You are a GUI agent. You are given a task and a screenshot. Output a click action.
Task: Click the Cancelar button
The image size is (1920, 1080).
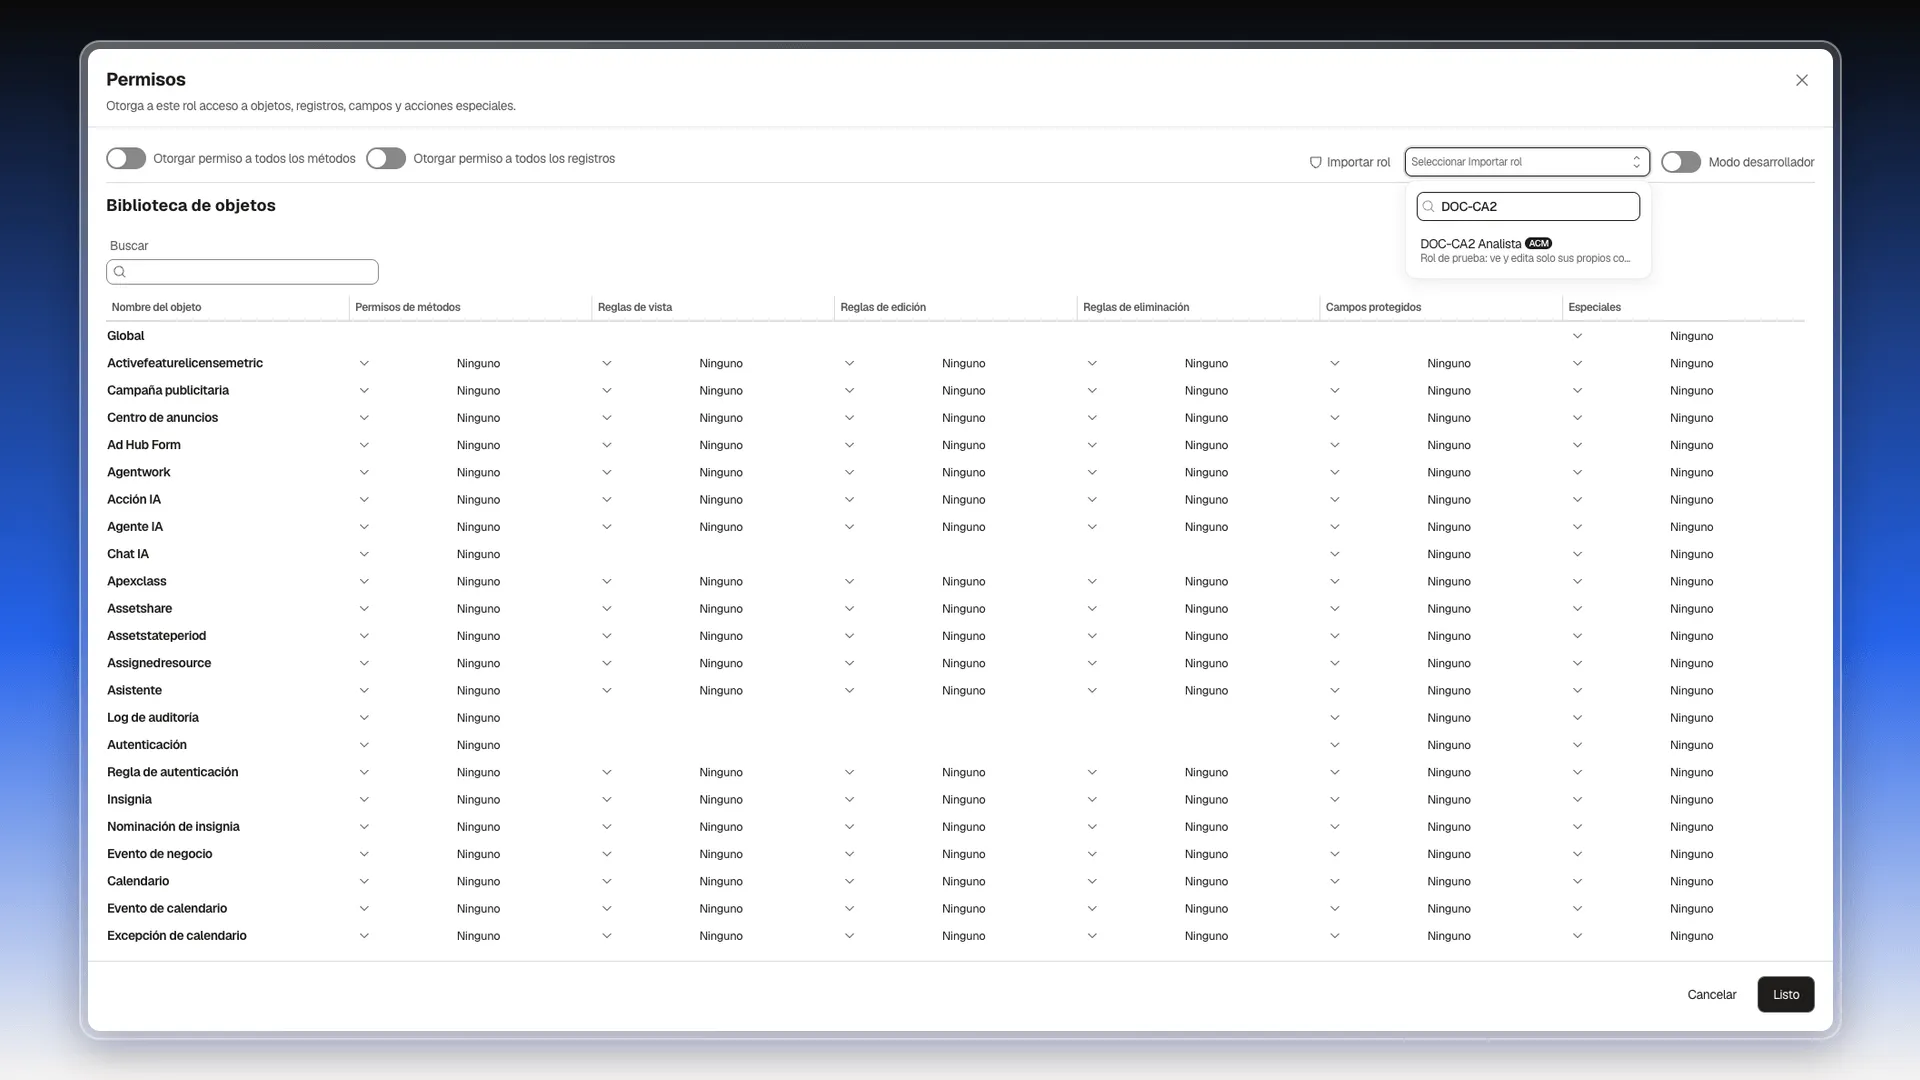tap(1712, 995)
